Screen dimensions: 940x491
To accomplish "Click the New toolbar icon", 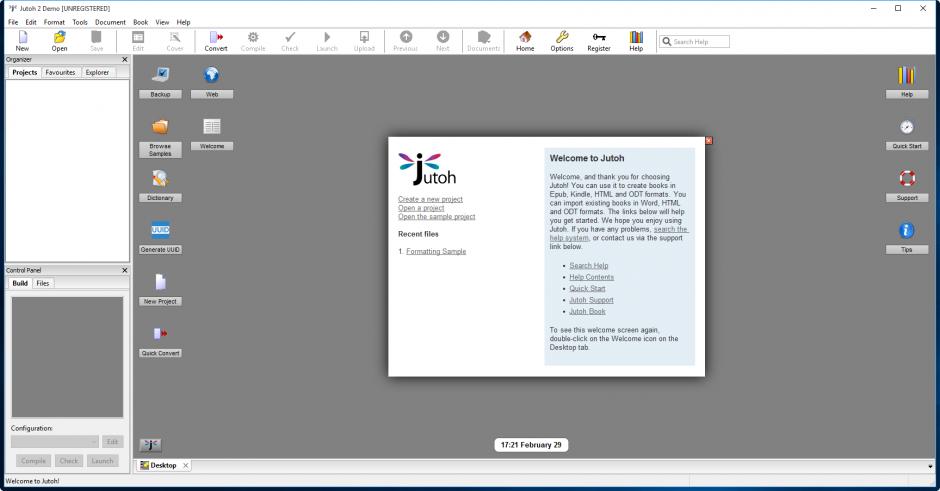I will 22,41.
